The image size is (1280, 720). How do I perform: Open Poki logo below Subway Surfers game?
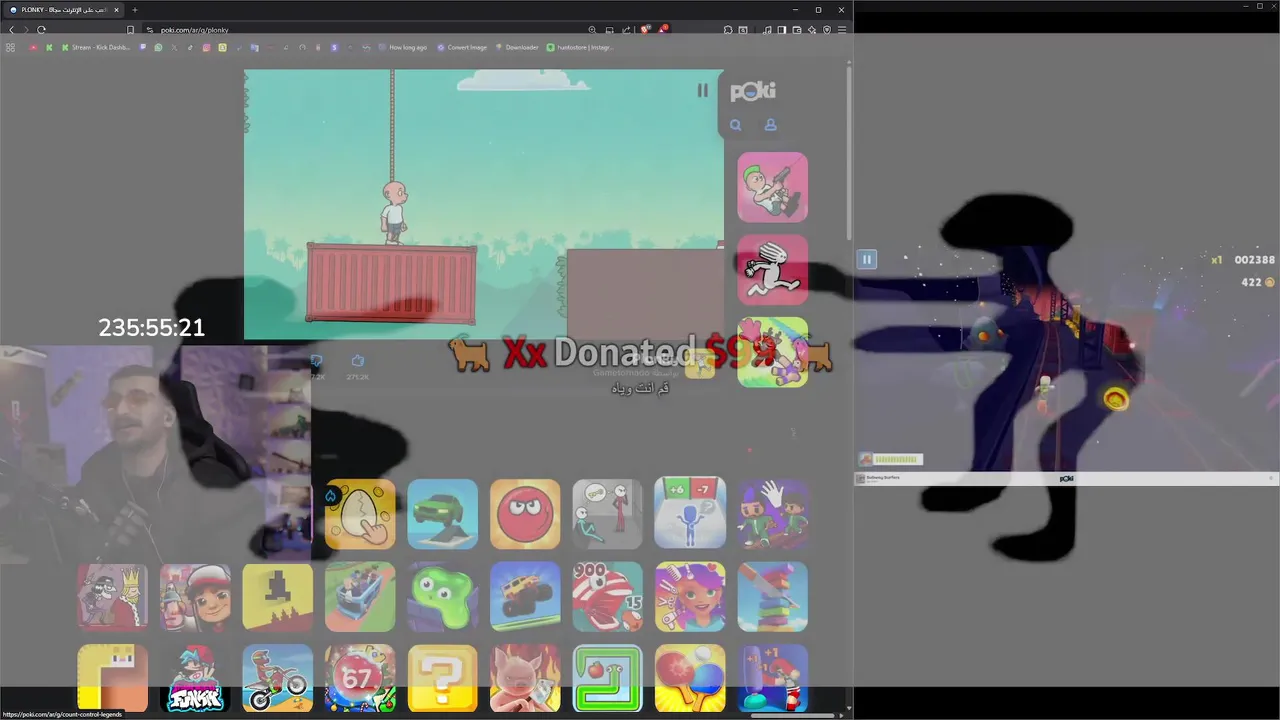pos(1066,479)
